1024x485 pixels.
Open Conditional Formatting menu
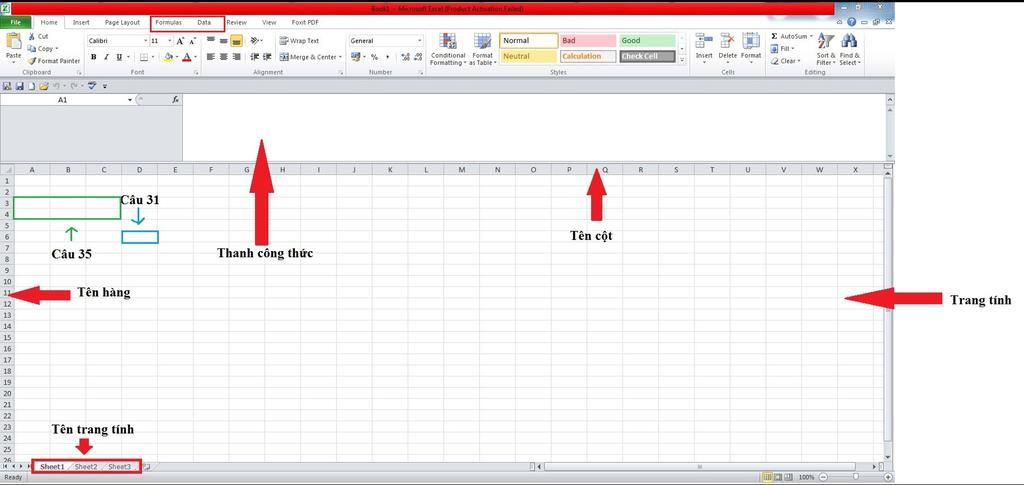[x=448, y=50]
